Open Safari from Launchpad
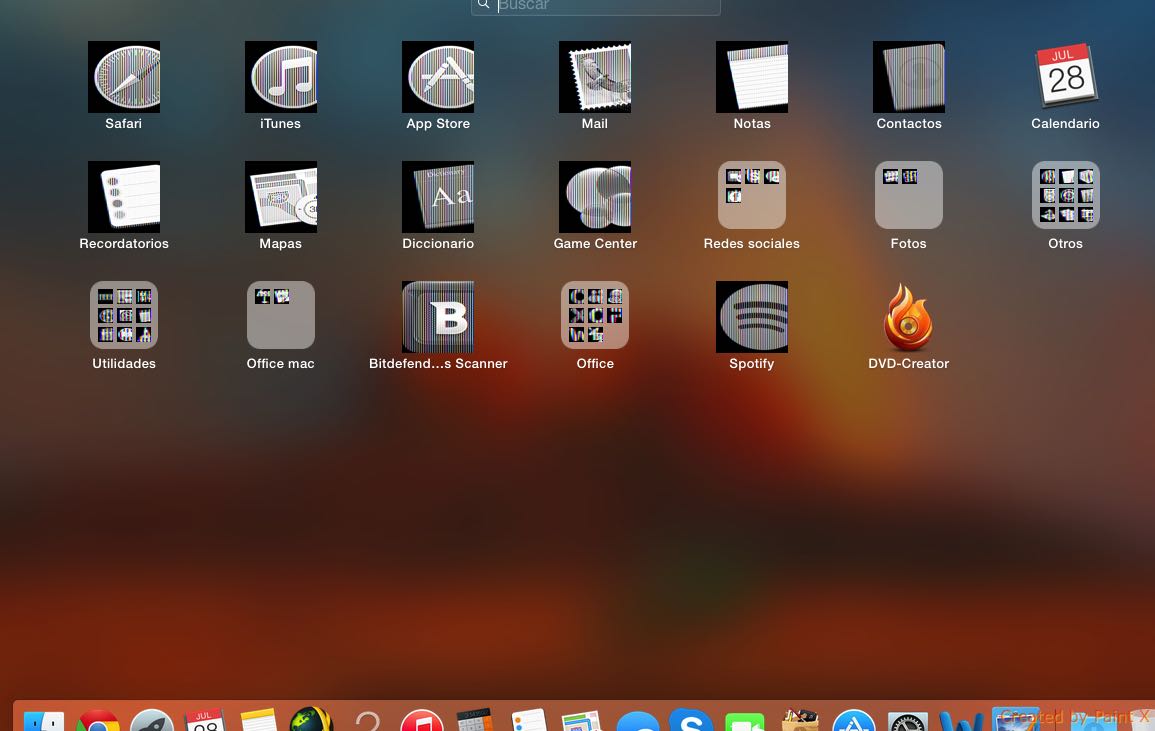This screenshot has height=731, width=1155. [x=124, y=77]
